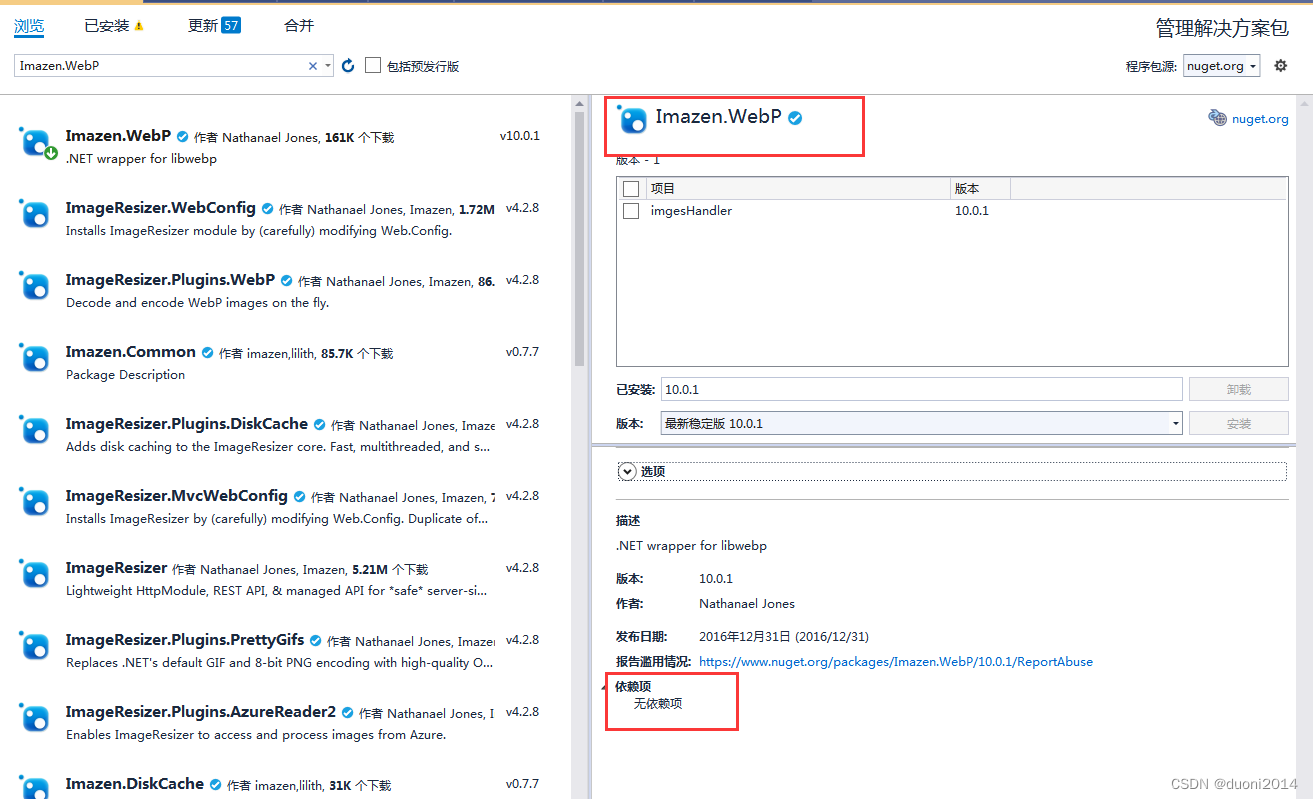1313x799 pixels.
Task: Open the ReportAbuse nuget.org link
Action: coord(896,662)
